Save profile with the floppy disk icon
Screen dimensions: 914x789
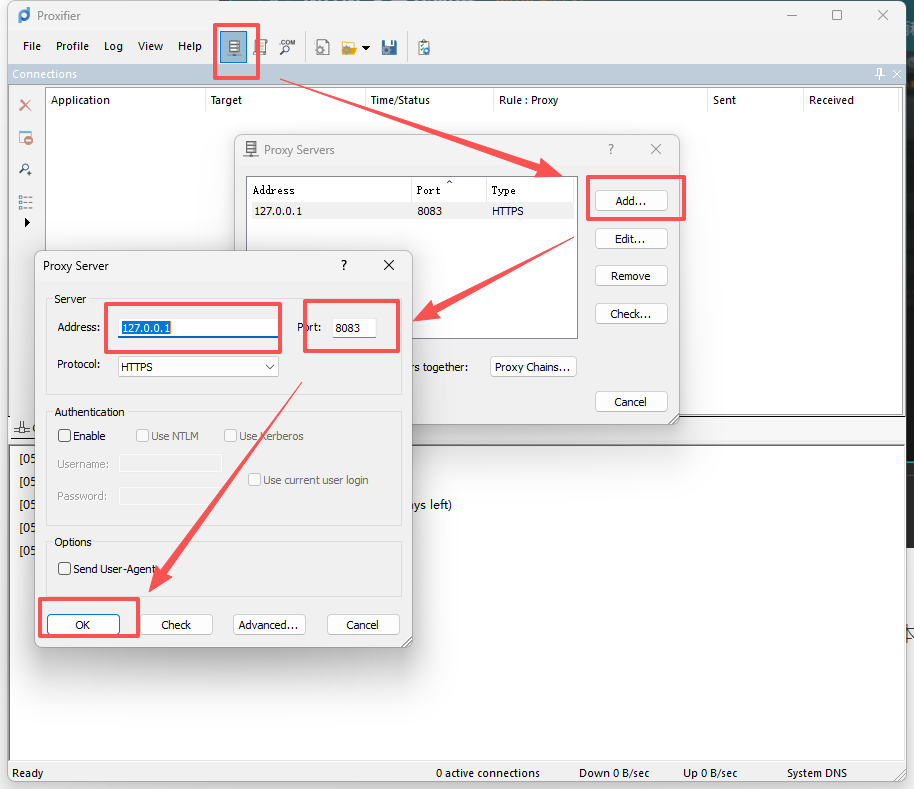click(389, 48)
